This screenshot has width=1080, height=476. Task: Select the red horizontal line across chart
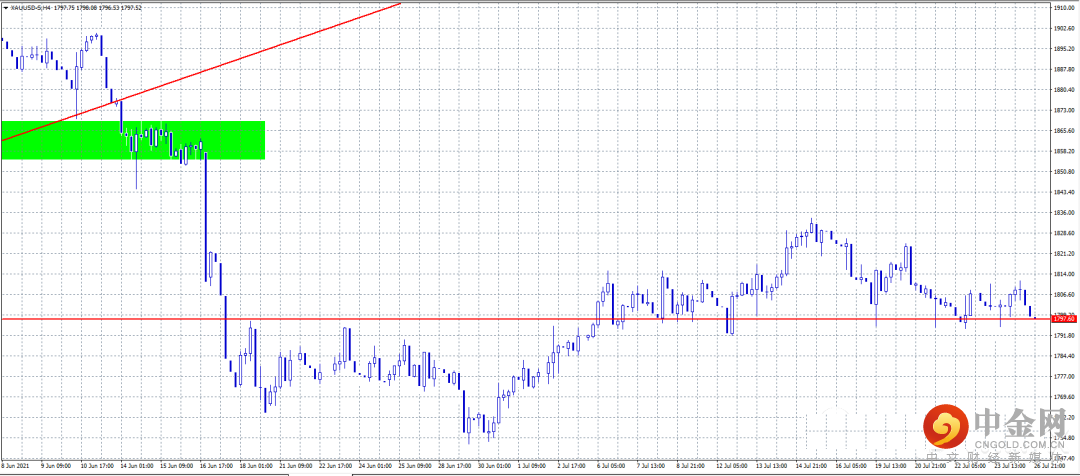click(526, 319)
